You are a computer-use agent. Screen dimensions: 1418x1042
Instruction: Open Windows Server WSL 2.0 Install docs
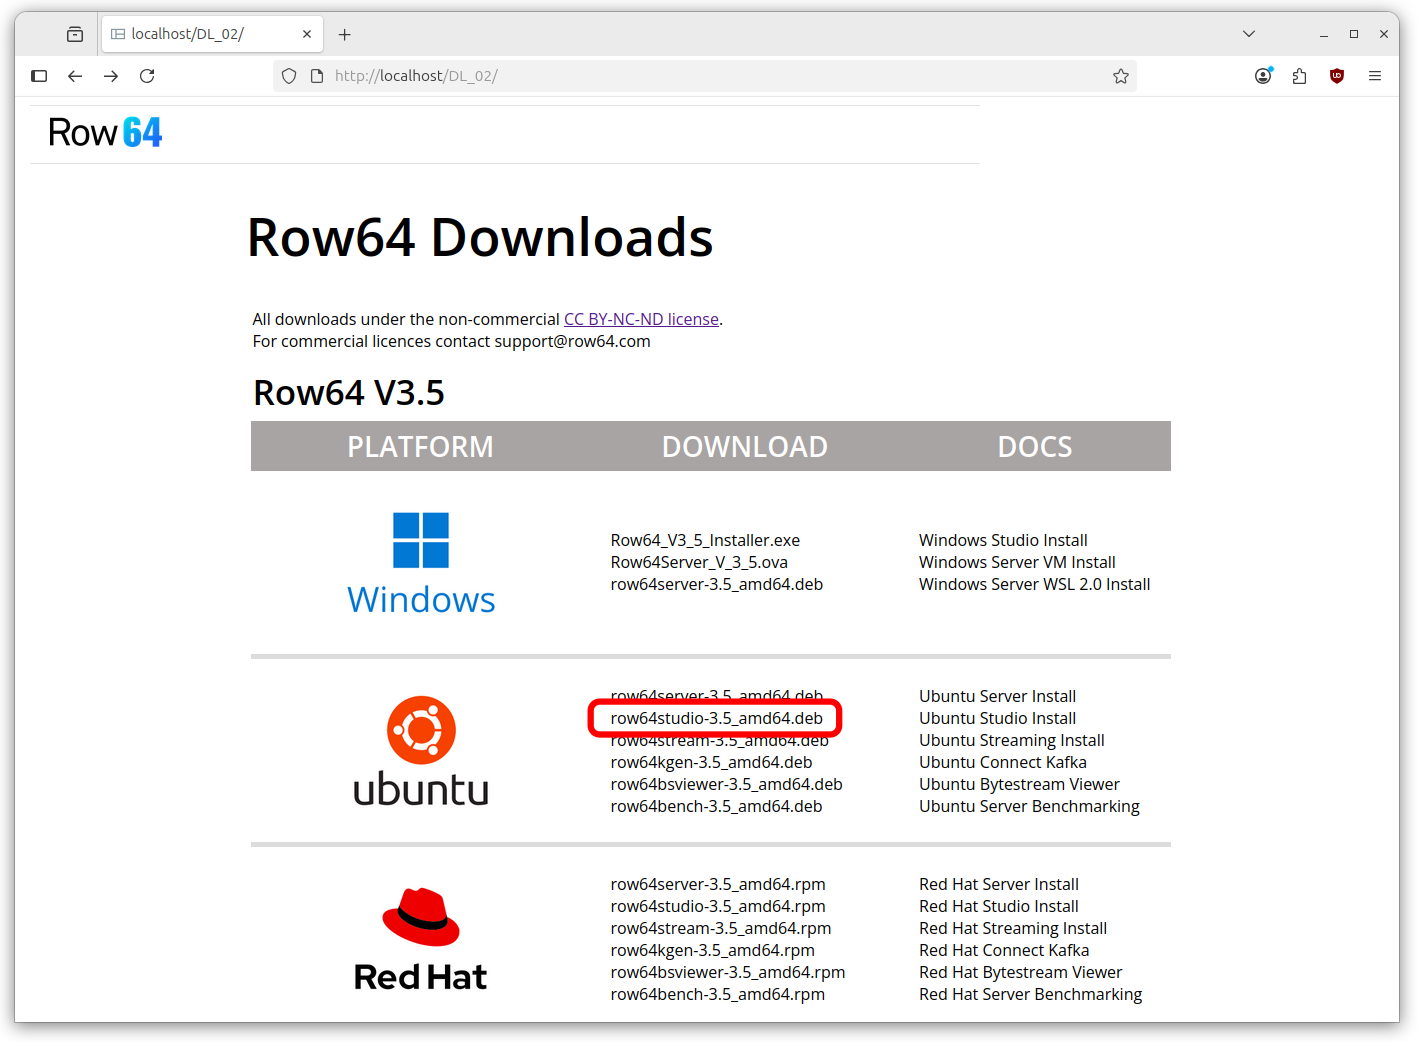pyautogui.click(x=1034, y=584)
